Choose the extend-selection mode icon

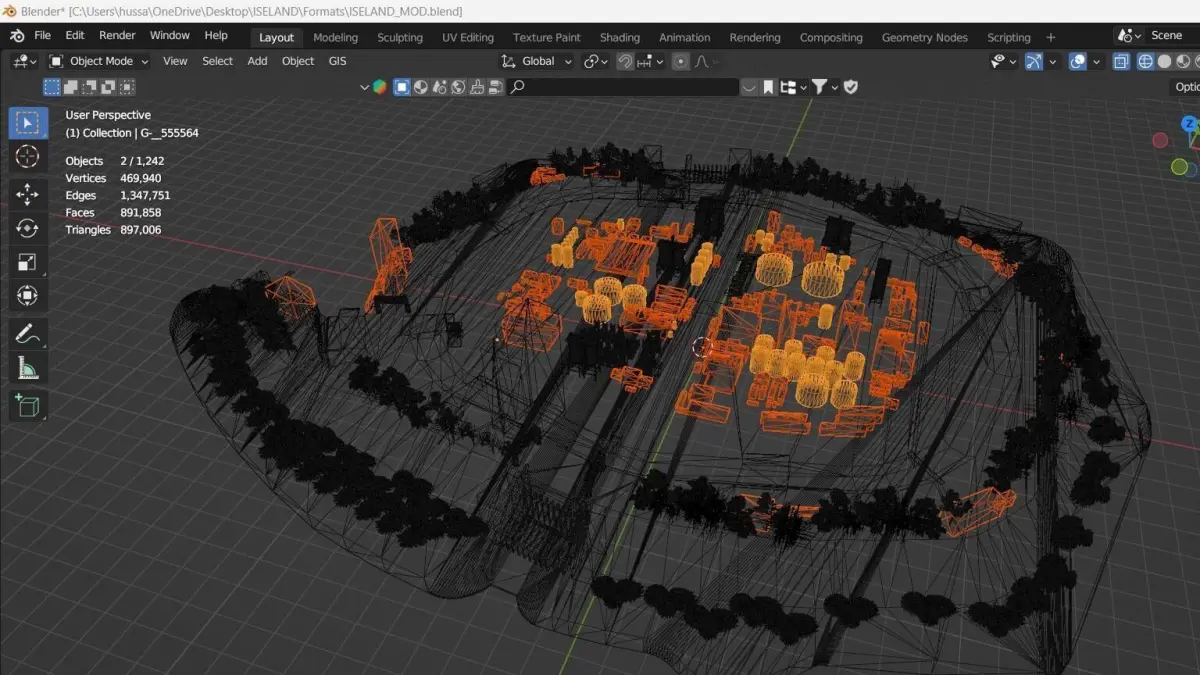pyautogui.click(x=70, y=87)
